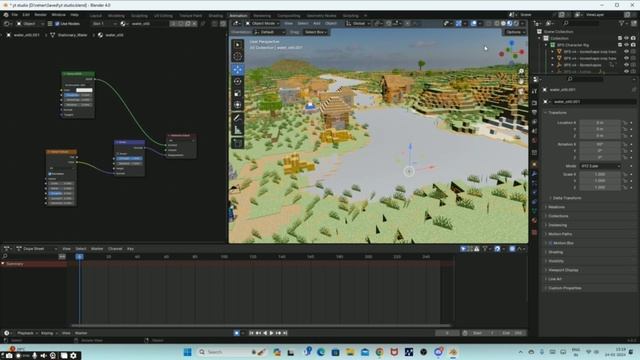Toggle only show selected in dope sheet
The width and height of the screenshot is (640, 360).
463,249
